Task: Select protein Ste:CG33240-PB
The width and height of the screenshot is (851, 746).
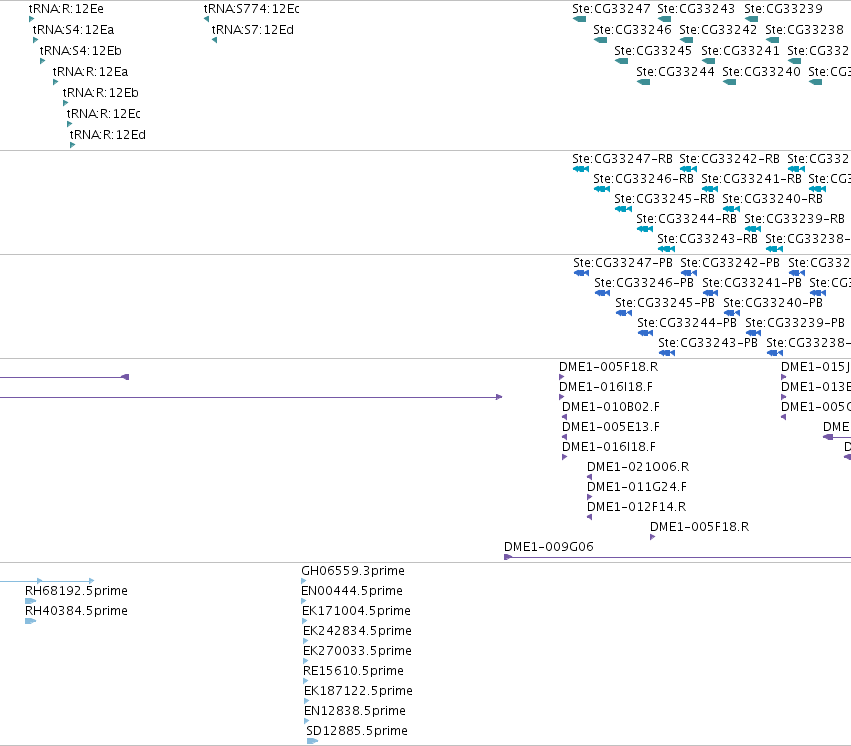Action: (773, 303)
